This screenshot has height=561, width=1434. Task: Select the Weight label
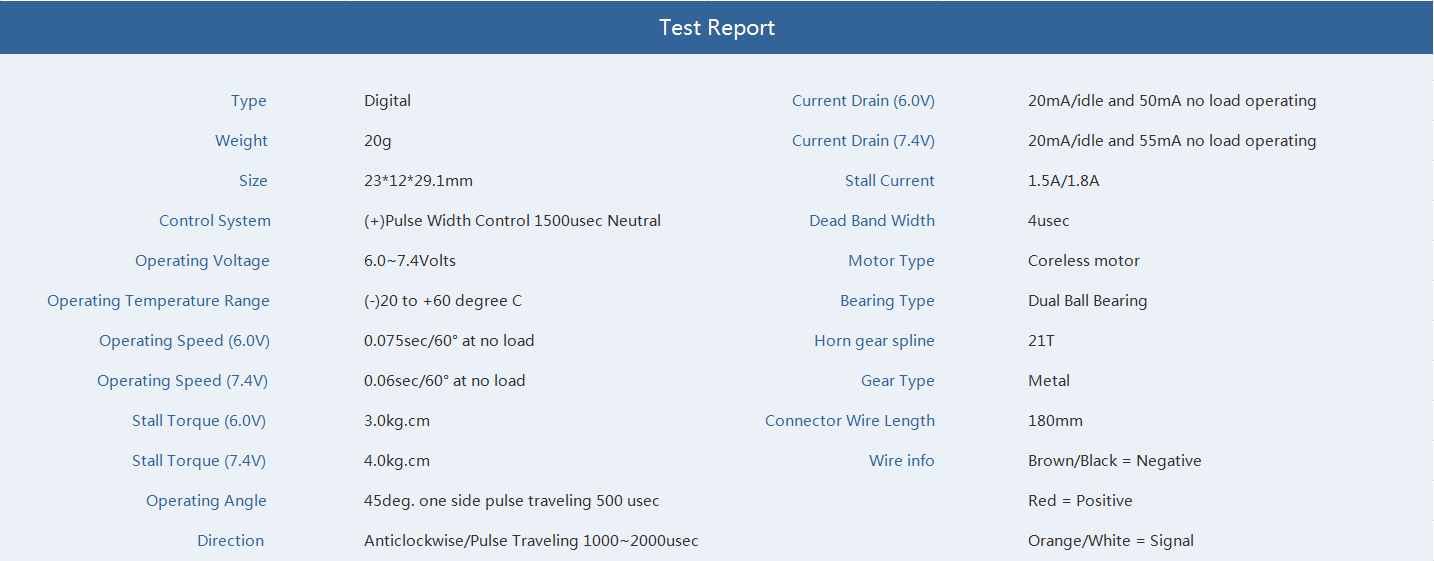[x=241, y=141]
